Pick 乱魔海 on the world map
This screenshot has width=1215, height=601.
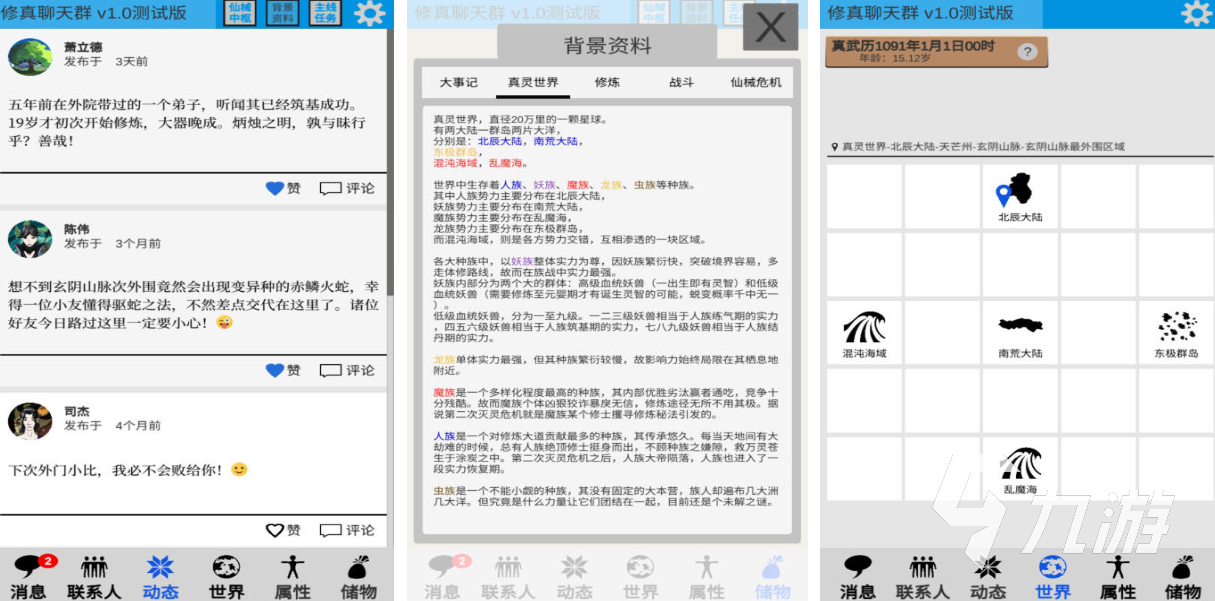[x=1020, y=469]
